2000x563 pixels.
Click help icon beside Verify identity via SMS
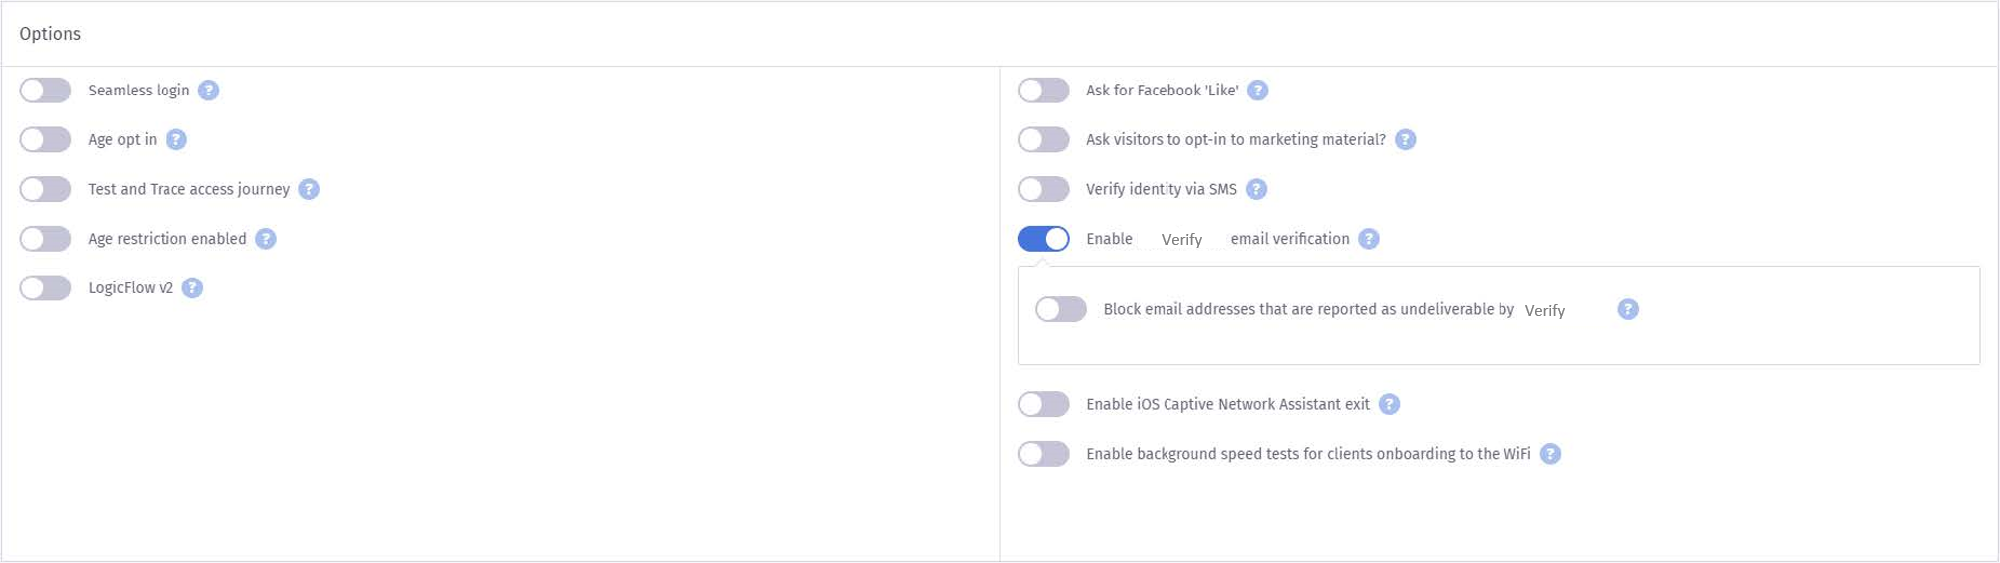(x=1256, y=189)
